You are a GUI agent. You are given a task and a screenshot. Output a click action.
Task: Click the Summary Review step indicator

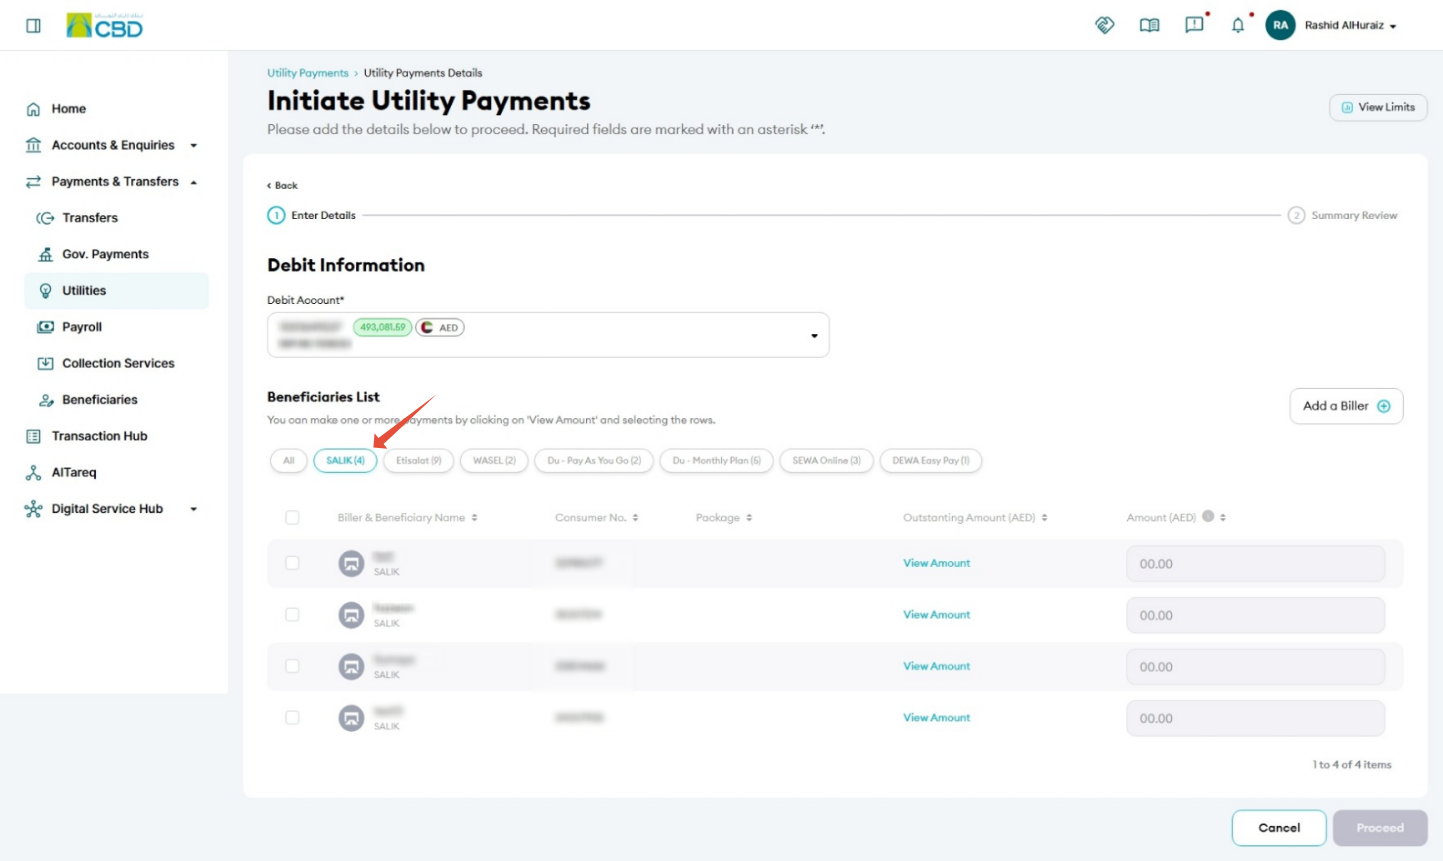pos(1343,216)
